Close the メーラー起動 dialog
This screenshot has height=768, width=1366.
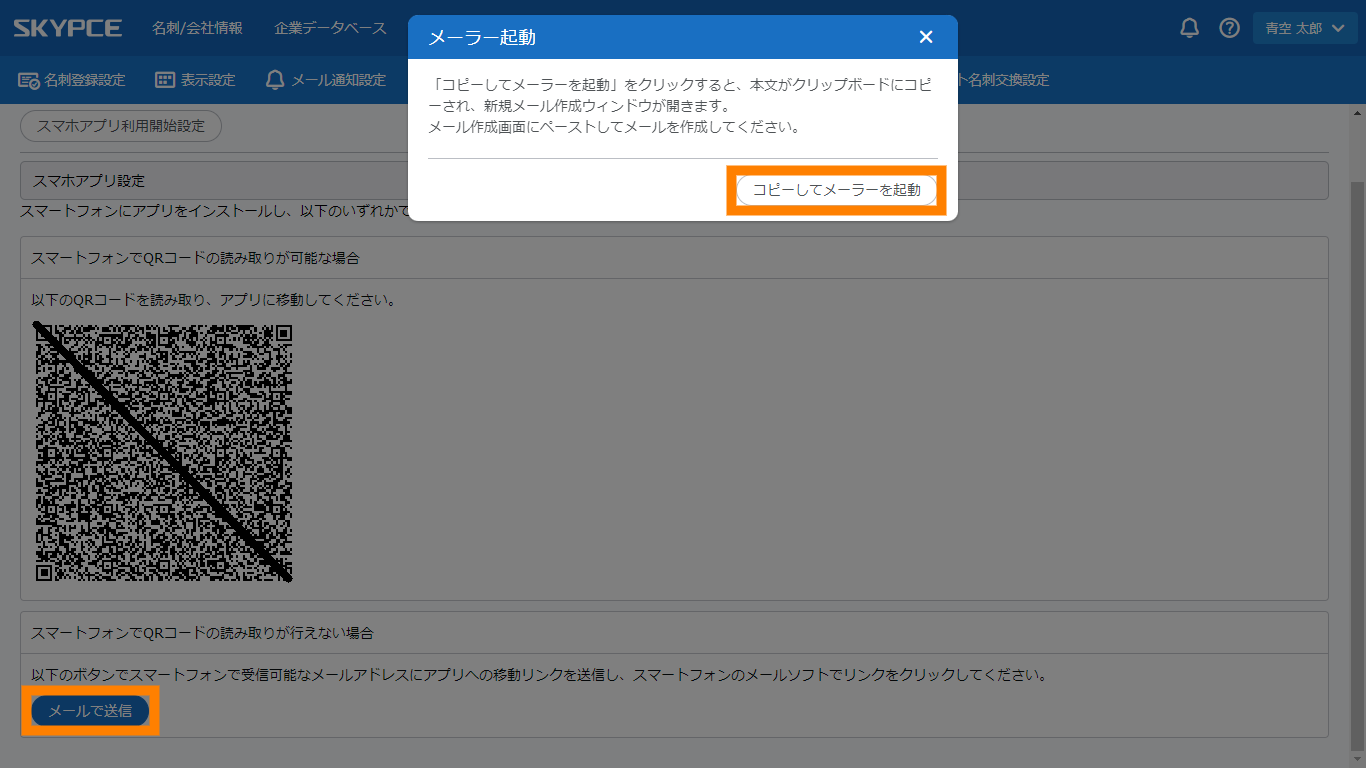click(925, 37)
